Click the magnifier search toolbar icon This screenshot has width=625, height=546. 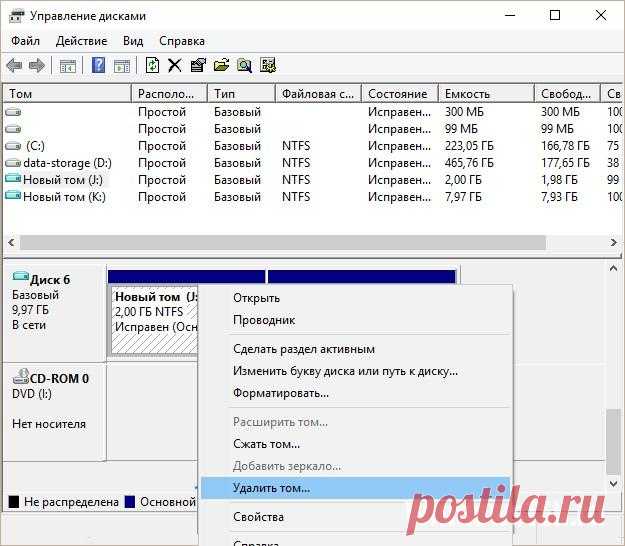coord(244,66)
